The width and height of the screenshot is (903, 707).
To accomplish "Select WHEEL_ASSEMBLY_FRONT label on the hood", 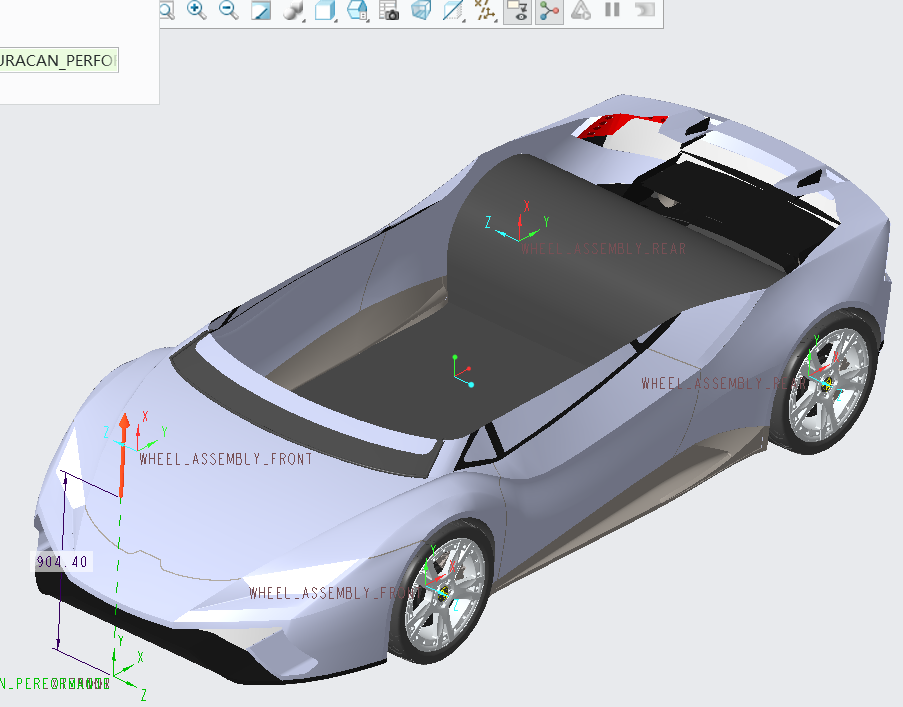I will [x=226, y=459].
